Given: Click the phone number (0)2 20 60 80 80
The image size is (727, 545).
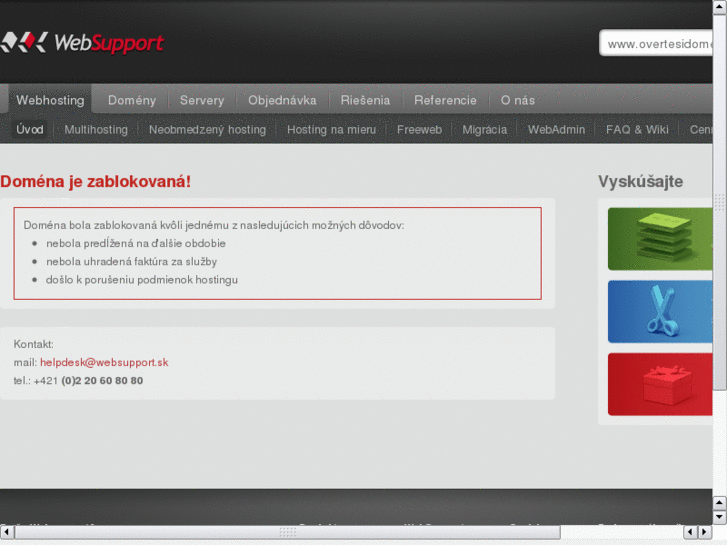Looking at the screenshot, I should pyautogui.click(x=102, y=381).
